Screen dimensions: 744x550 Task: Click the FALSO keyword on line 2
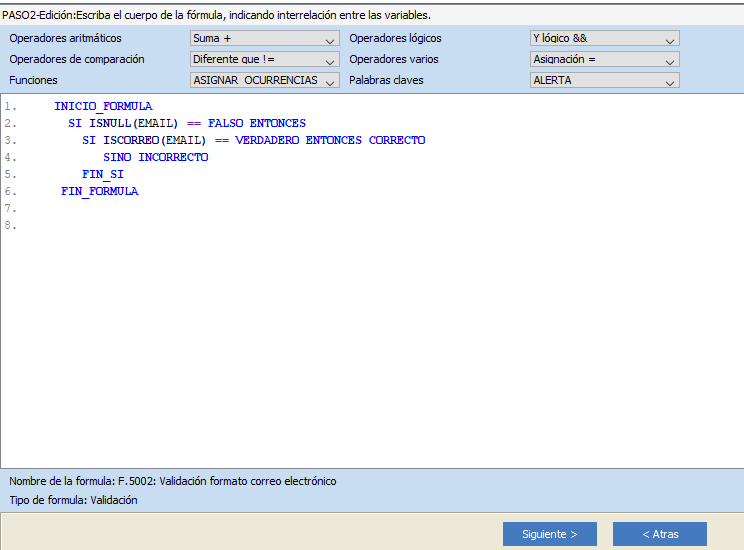pos(225,123)
